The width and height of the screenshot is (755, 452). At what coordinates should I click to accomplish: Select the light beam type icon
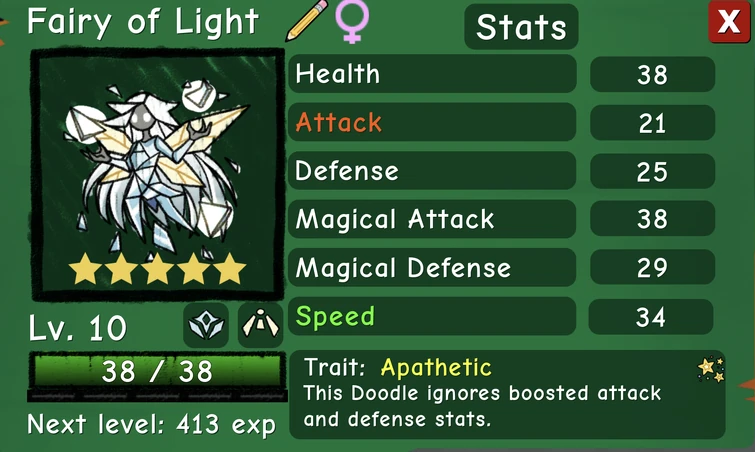(260, 325)
